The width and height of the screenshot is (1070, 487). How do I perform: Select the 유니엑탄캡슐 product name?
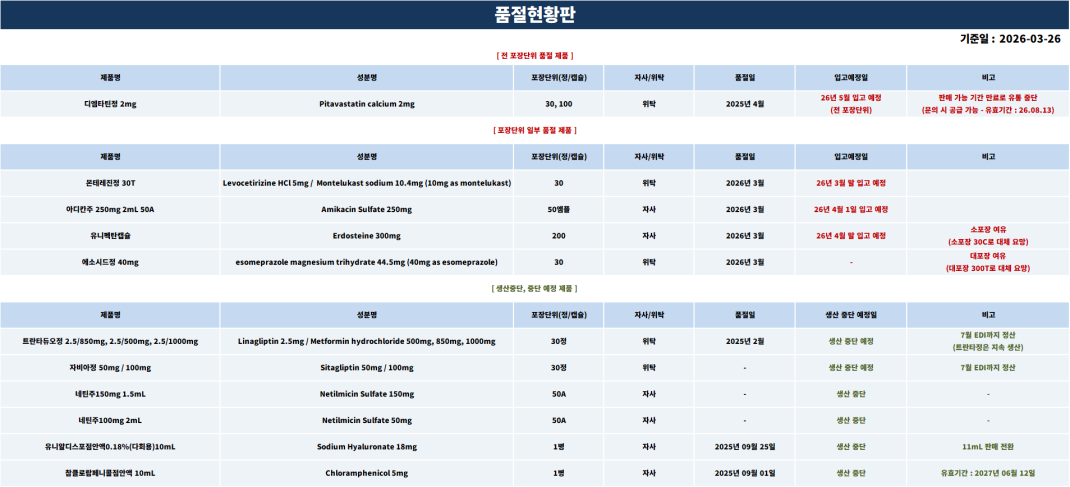tap(110, 236)
